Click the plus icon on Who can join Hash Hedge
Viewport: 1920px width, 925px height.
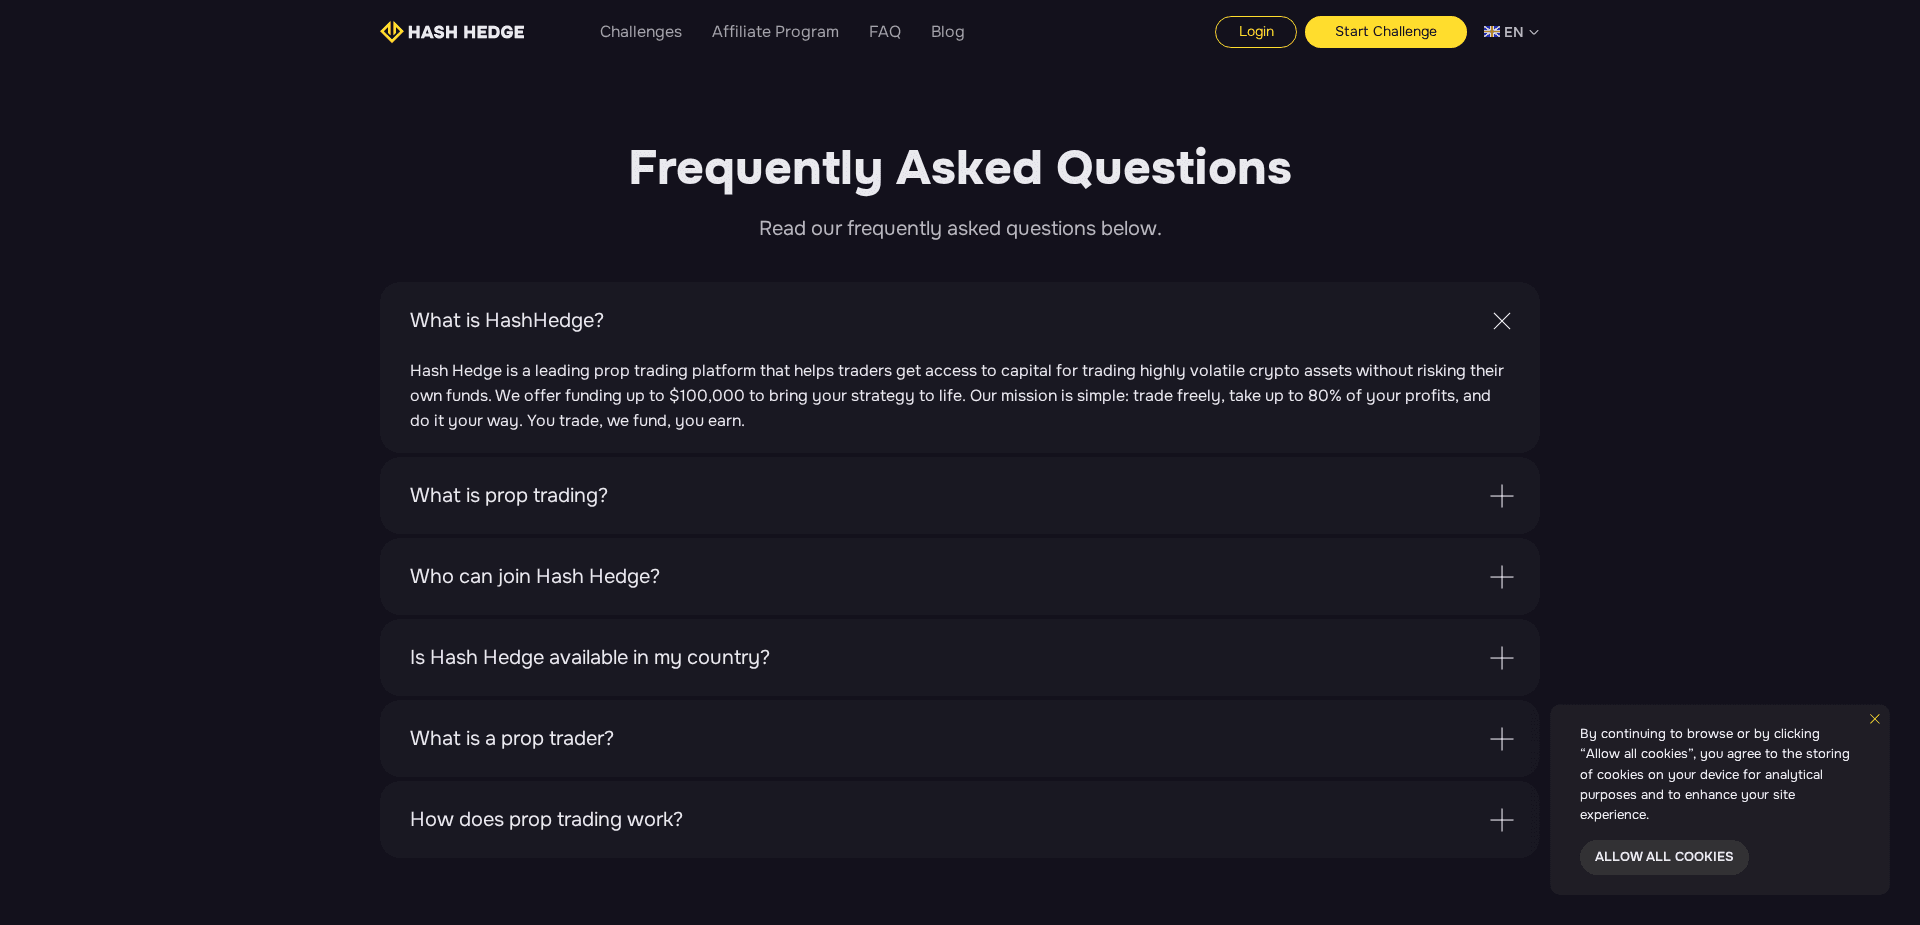coord(1501,576)
